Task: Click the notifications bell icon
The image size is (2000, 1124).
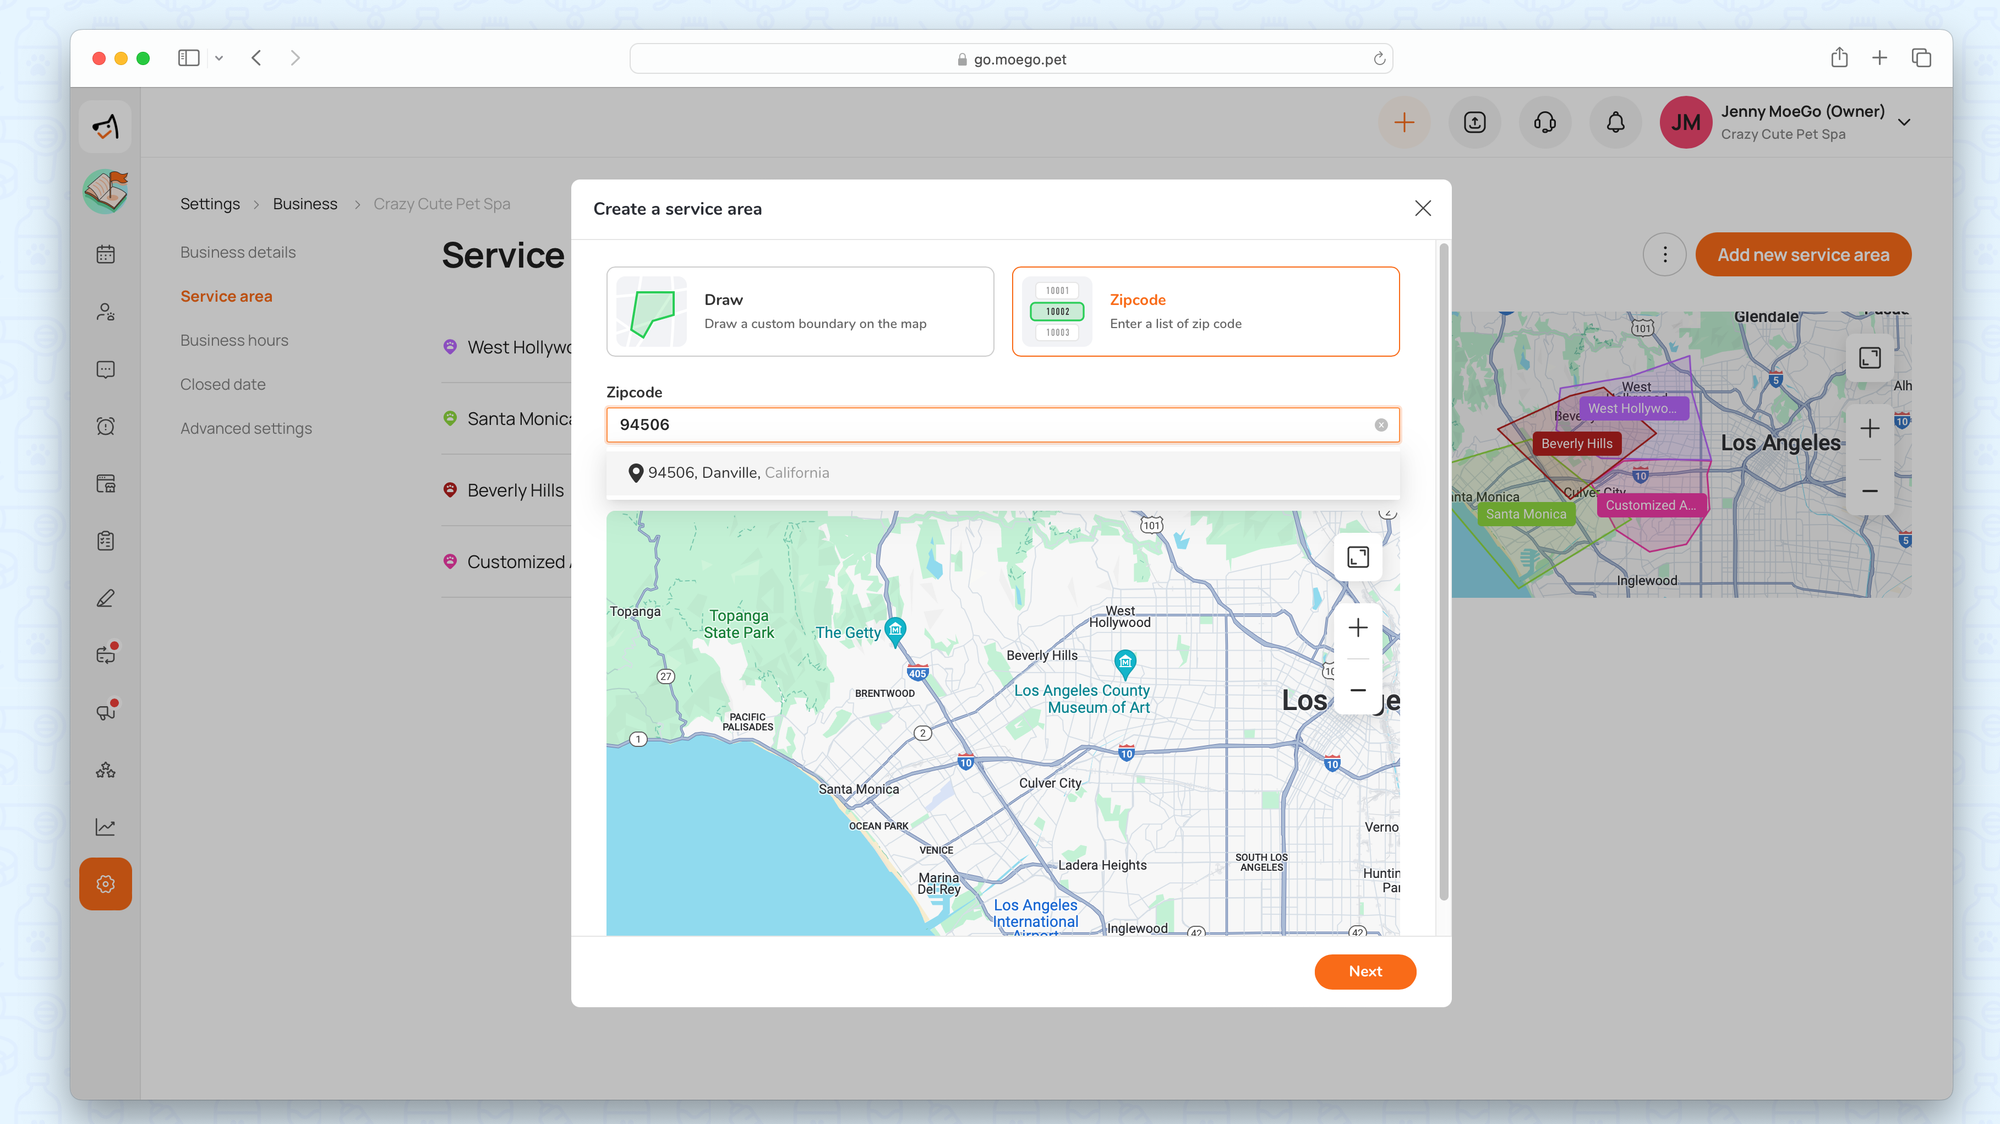Action: click(1615, 122)
